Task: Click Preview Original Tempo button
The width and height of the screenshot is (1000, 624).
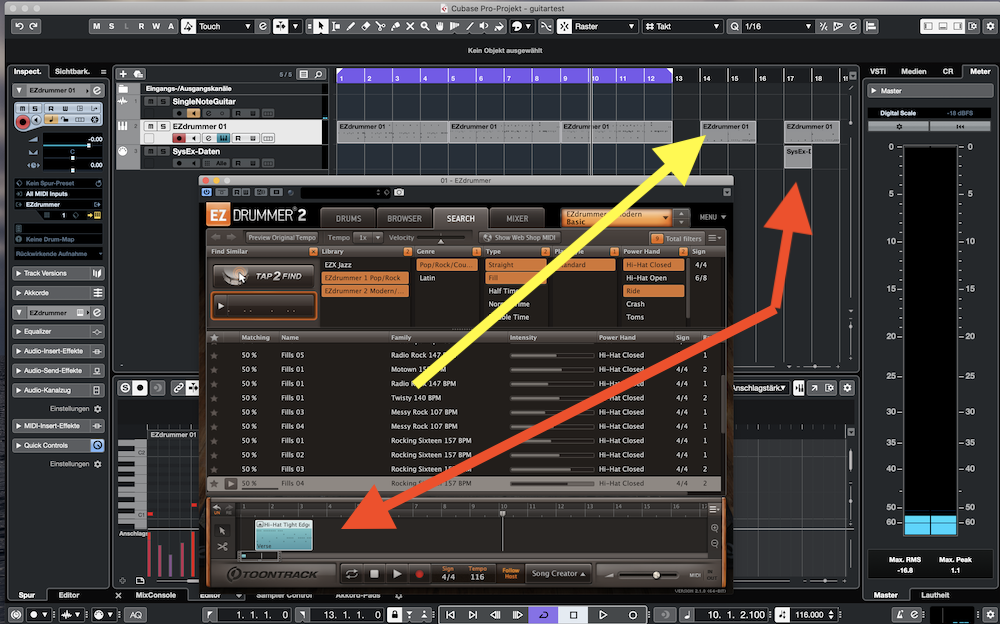Action: pyautogui.click(x=282, y=237)
